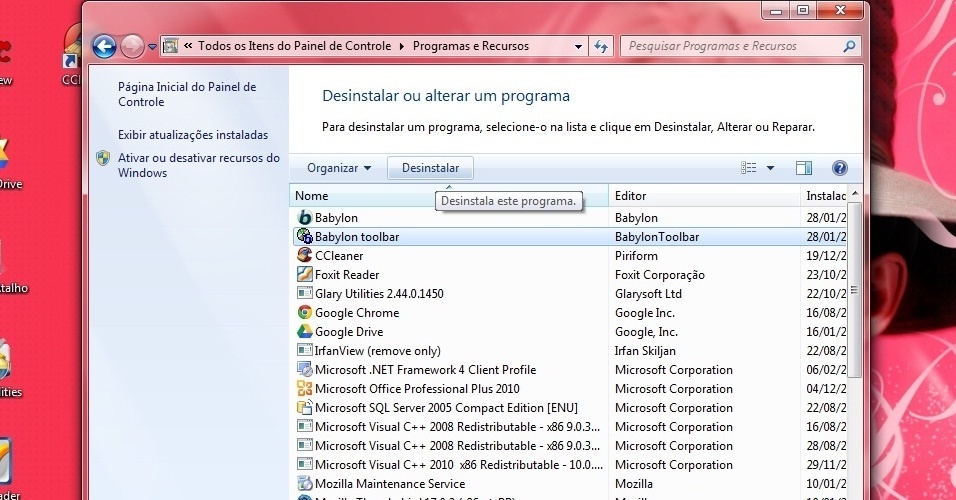Click the Babylon toolbar globe icon
Viewport: 956px width, 500px height.
click(x=304, y=236)
